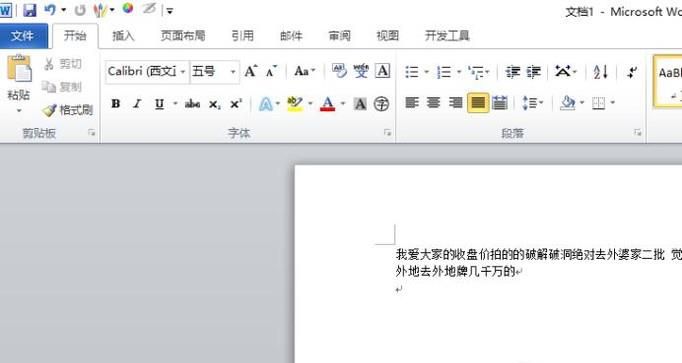The image size is (682, 363).
Task: Toggle Character Shading icon
Action: [360, 104]
